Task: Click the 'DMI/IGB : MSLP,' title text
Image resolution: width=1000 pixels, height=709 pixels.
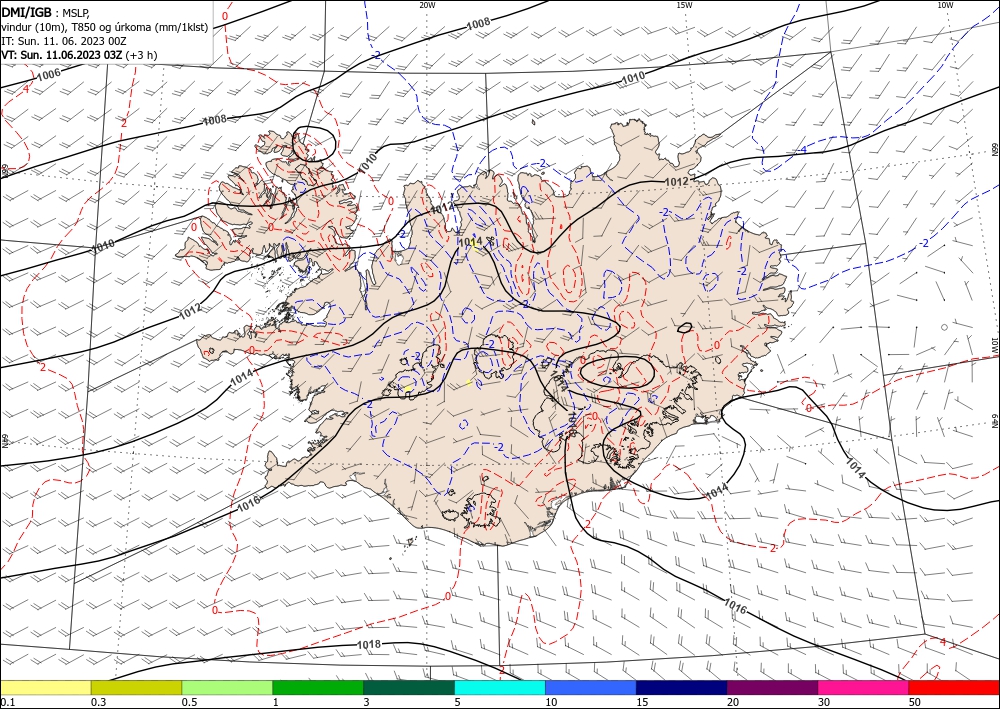Action: [x=46, y=12]
